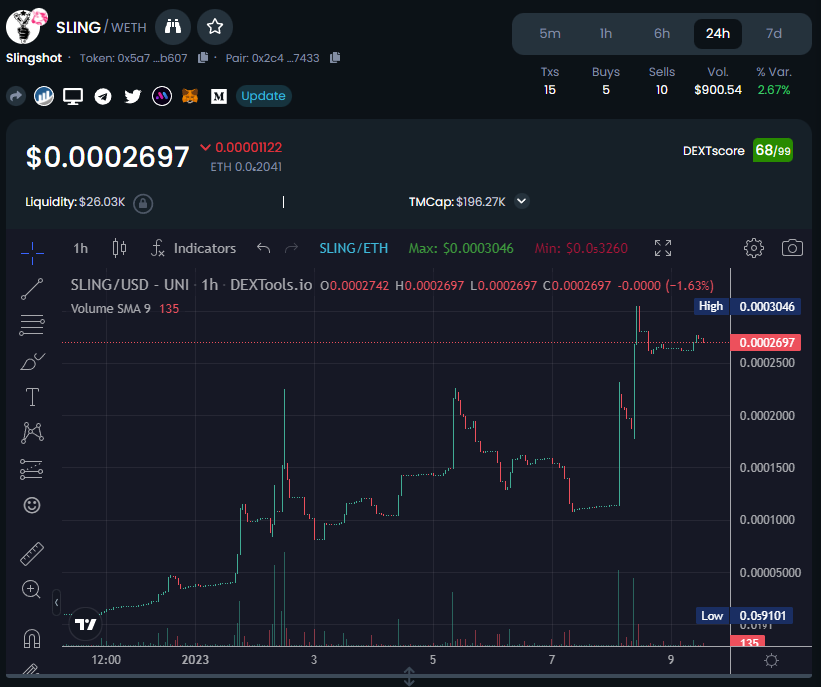This screenshot has width=821, height=687.
Task: Click the SLING/USD chart title legend
Action: pyautogui.click(x=191, y=285)
